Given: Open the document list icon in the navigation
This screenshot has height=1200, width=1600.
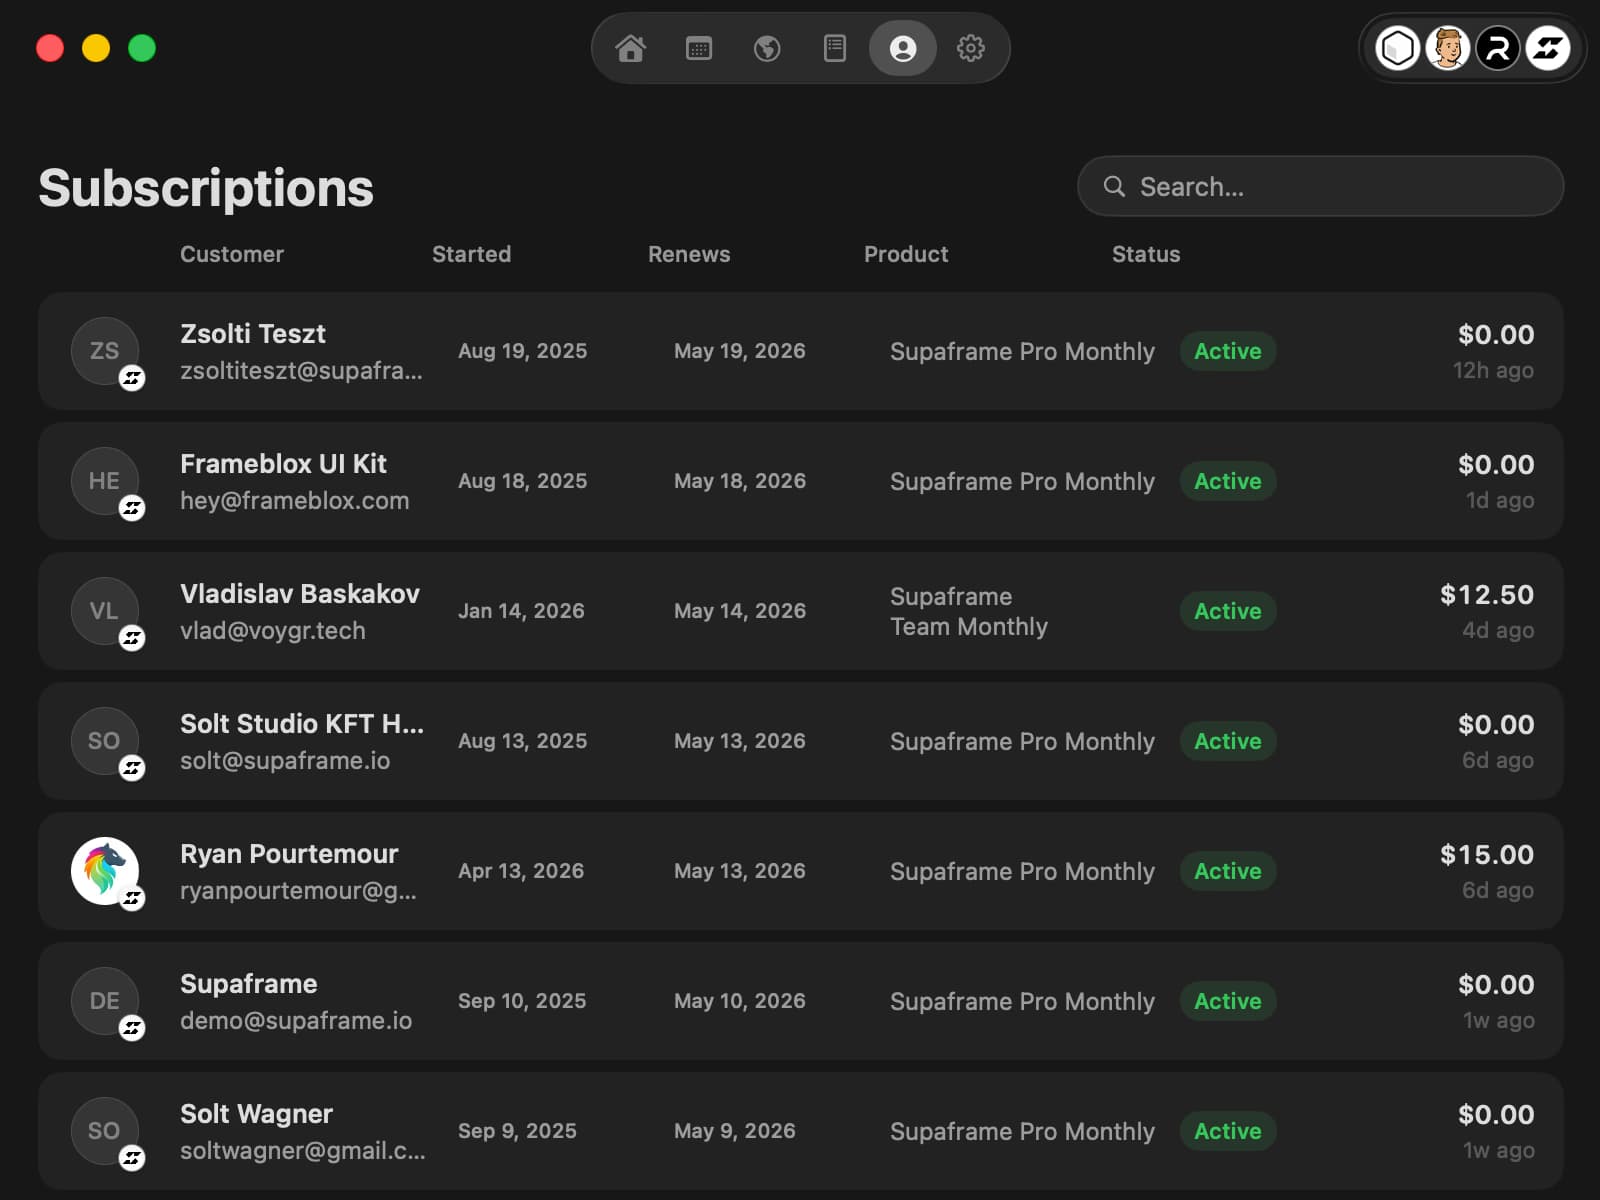Looking at the screenshot, I should coord(835,48).
